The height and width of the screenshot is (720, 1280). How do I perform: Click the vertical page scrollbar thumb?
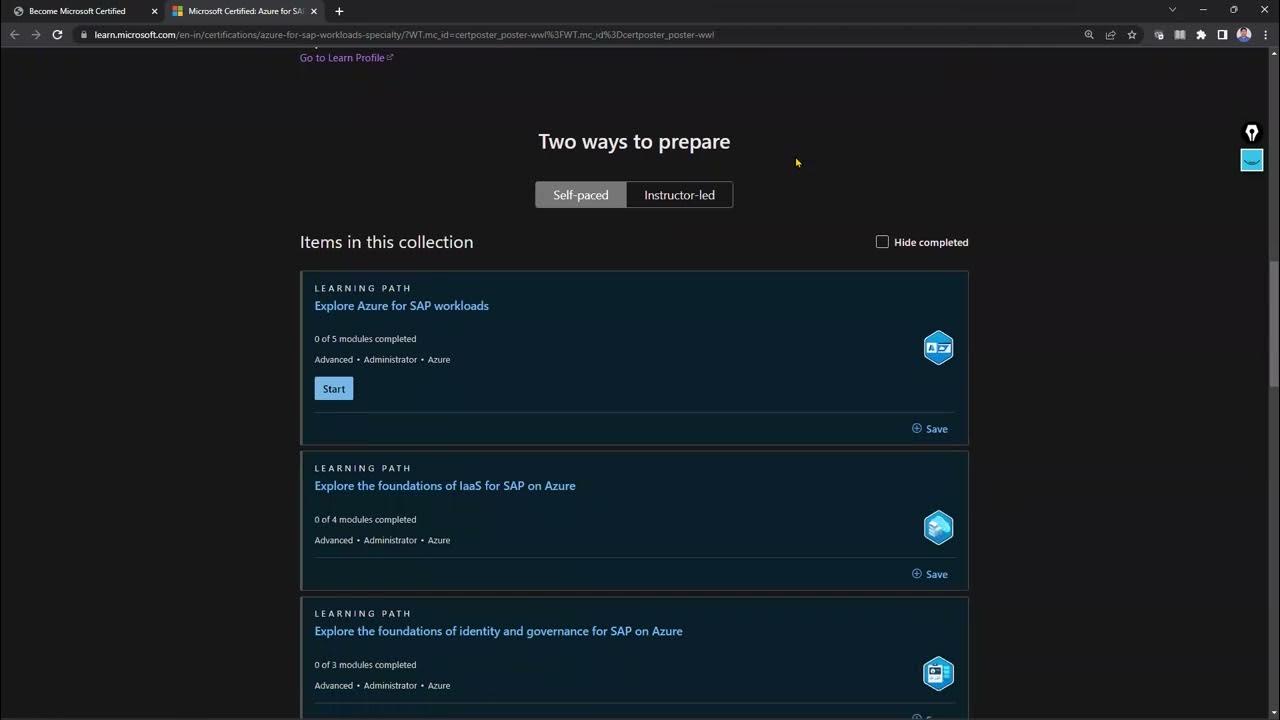point(1274,323)
